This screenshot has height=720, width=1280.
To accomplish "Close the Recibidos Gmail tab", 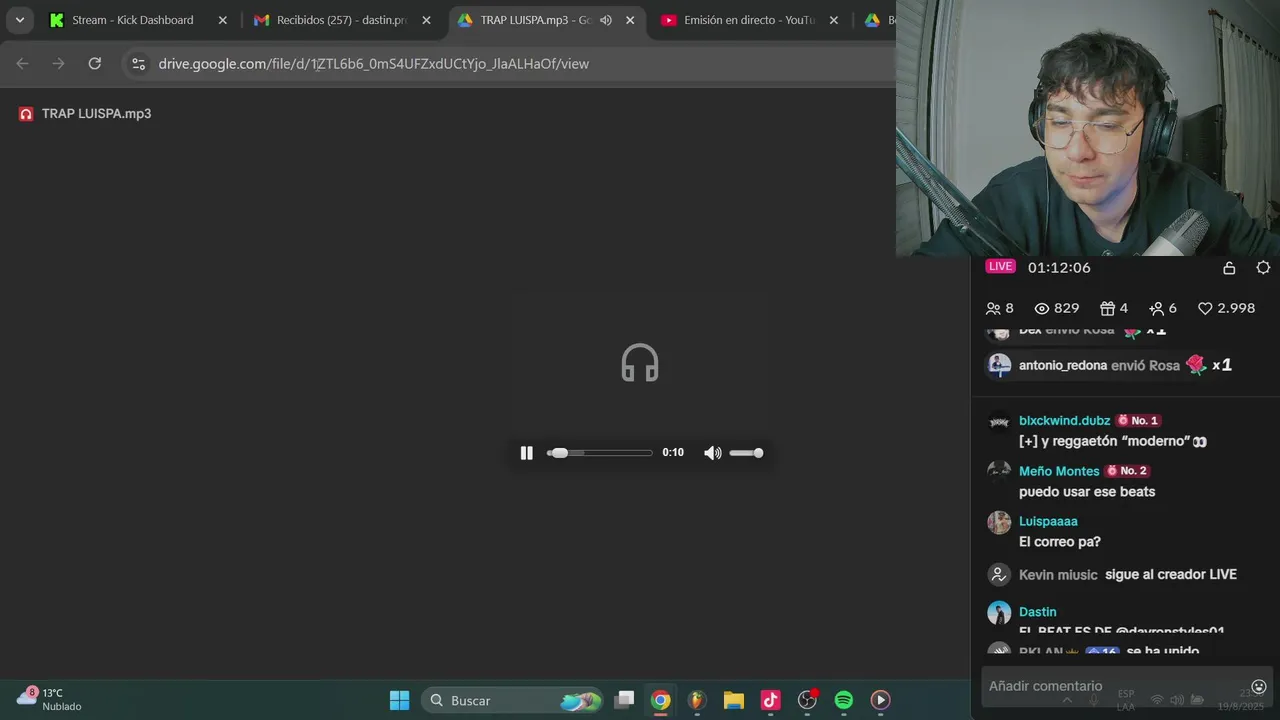I will click(426, 20).
